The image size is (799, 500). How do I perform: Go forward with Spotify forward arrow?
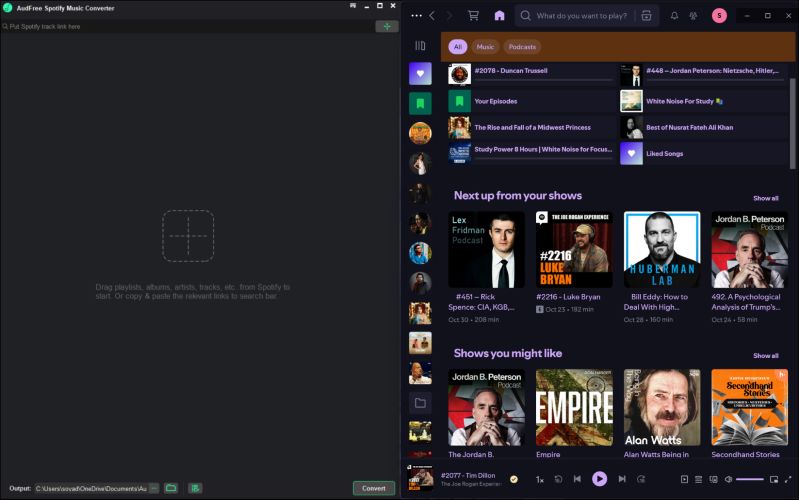click(x=449, y=16)
